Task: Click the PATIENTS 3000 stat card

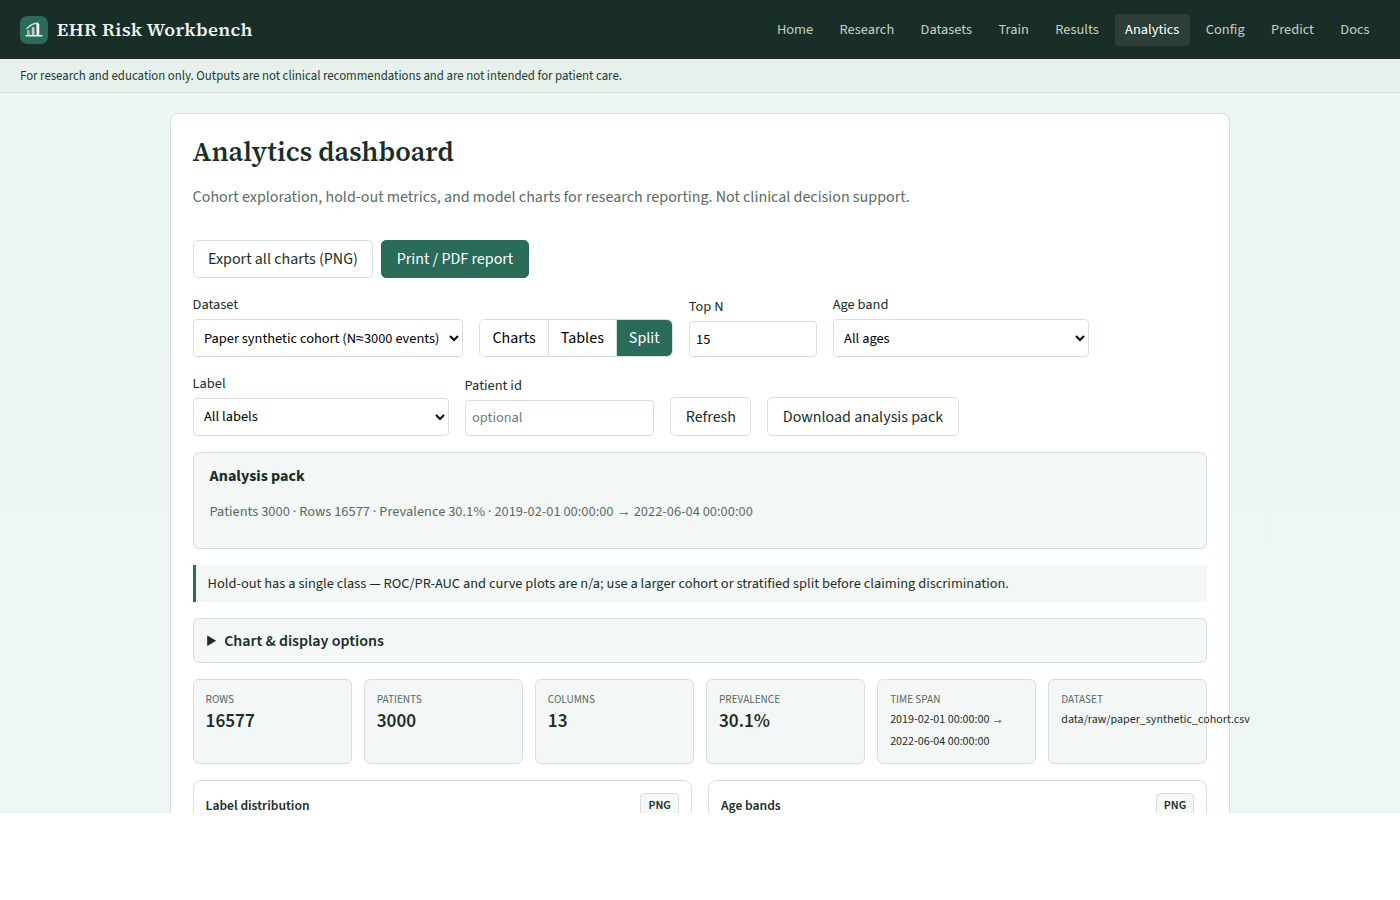Action: (443, 722)
